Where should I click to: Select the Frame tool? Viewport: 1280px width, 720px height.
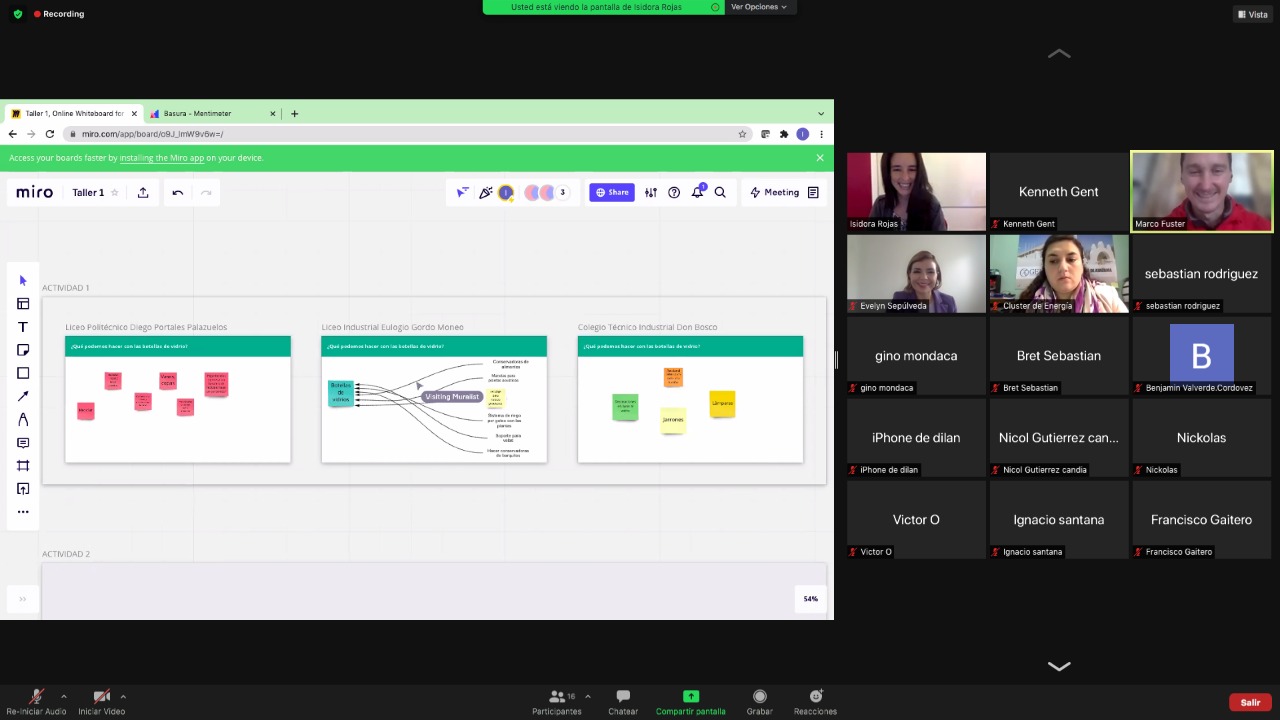coord(23,466)
